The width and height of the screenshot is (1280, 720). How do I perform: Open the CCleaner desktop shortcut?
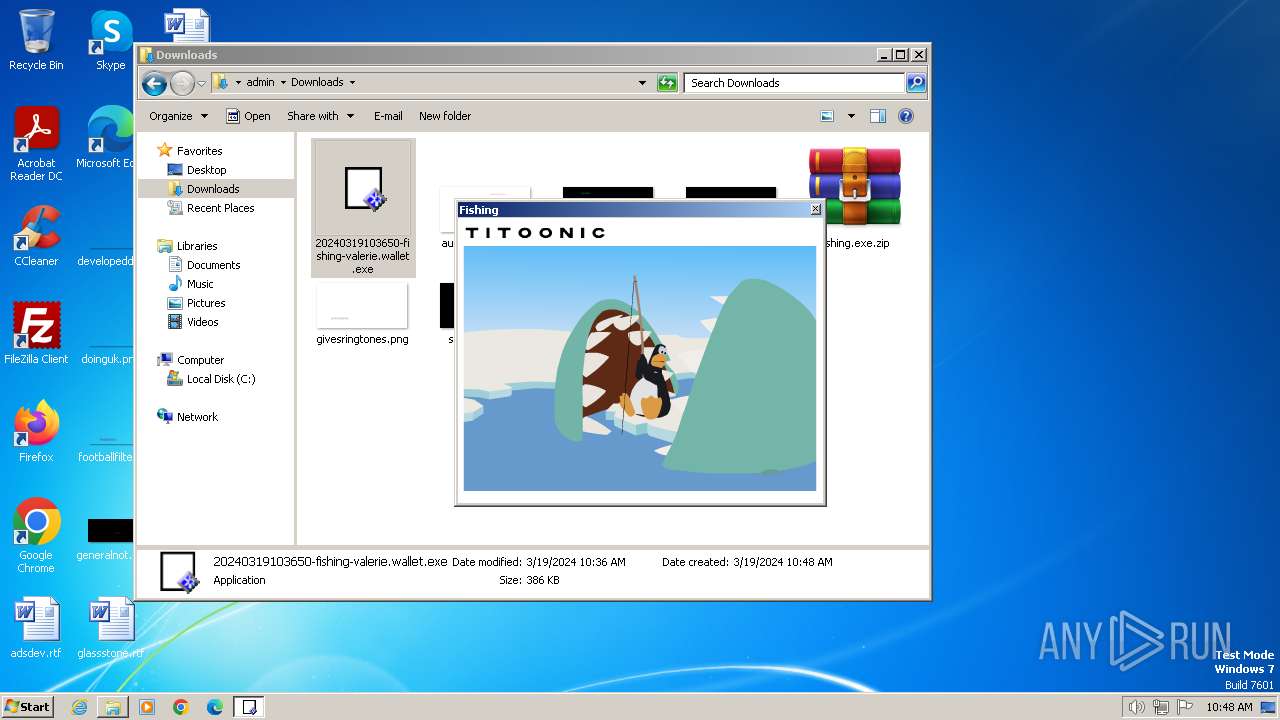click(36, 236)
